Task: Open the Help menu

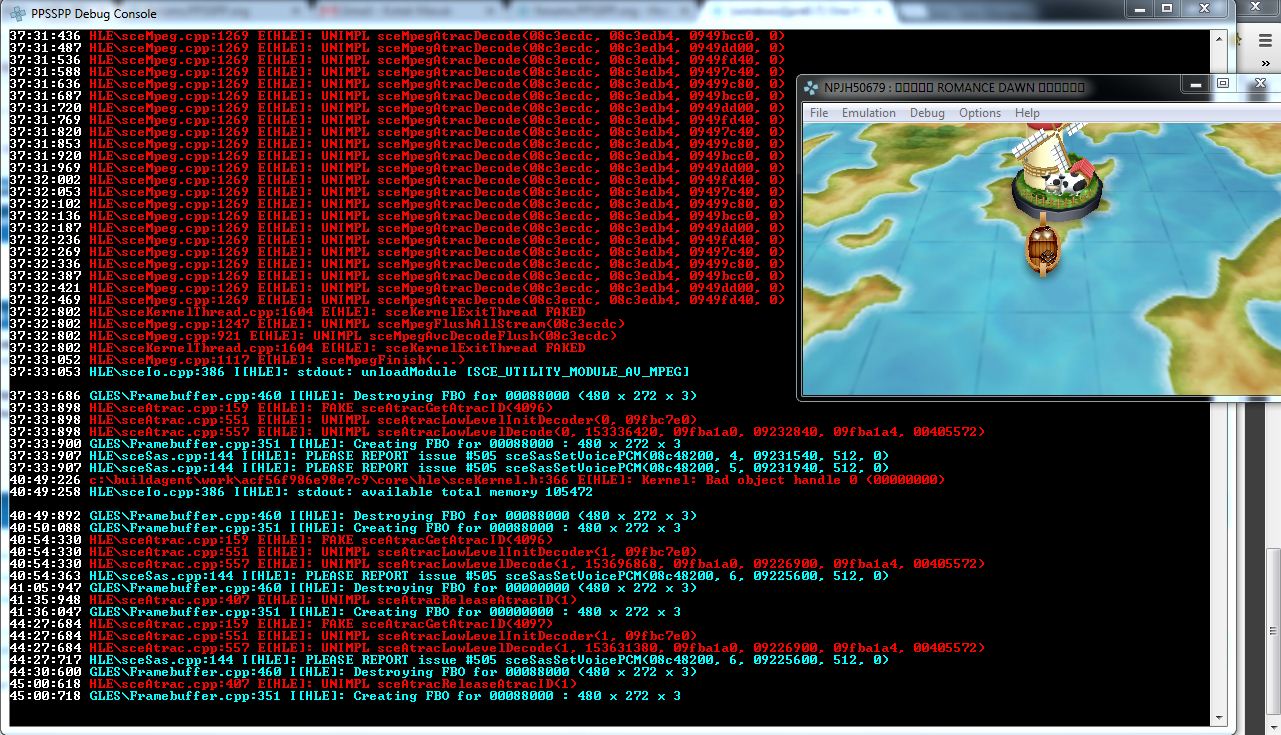Action: 1027,113
